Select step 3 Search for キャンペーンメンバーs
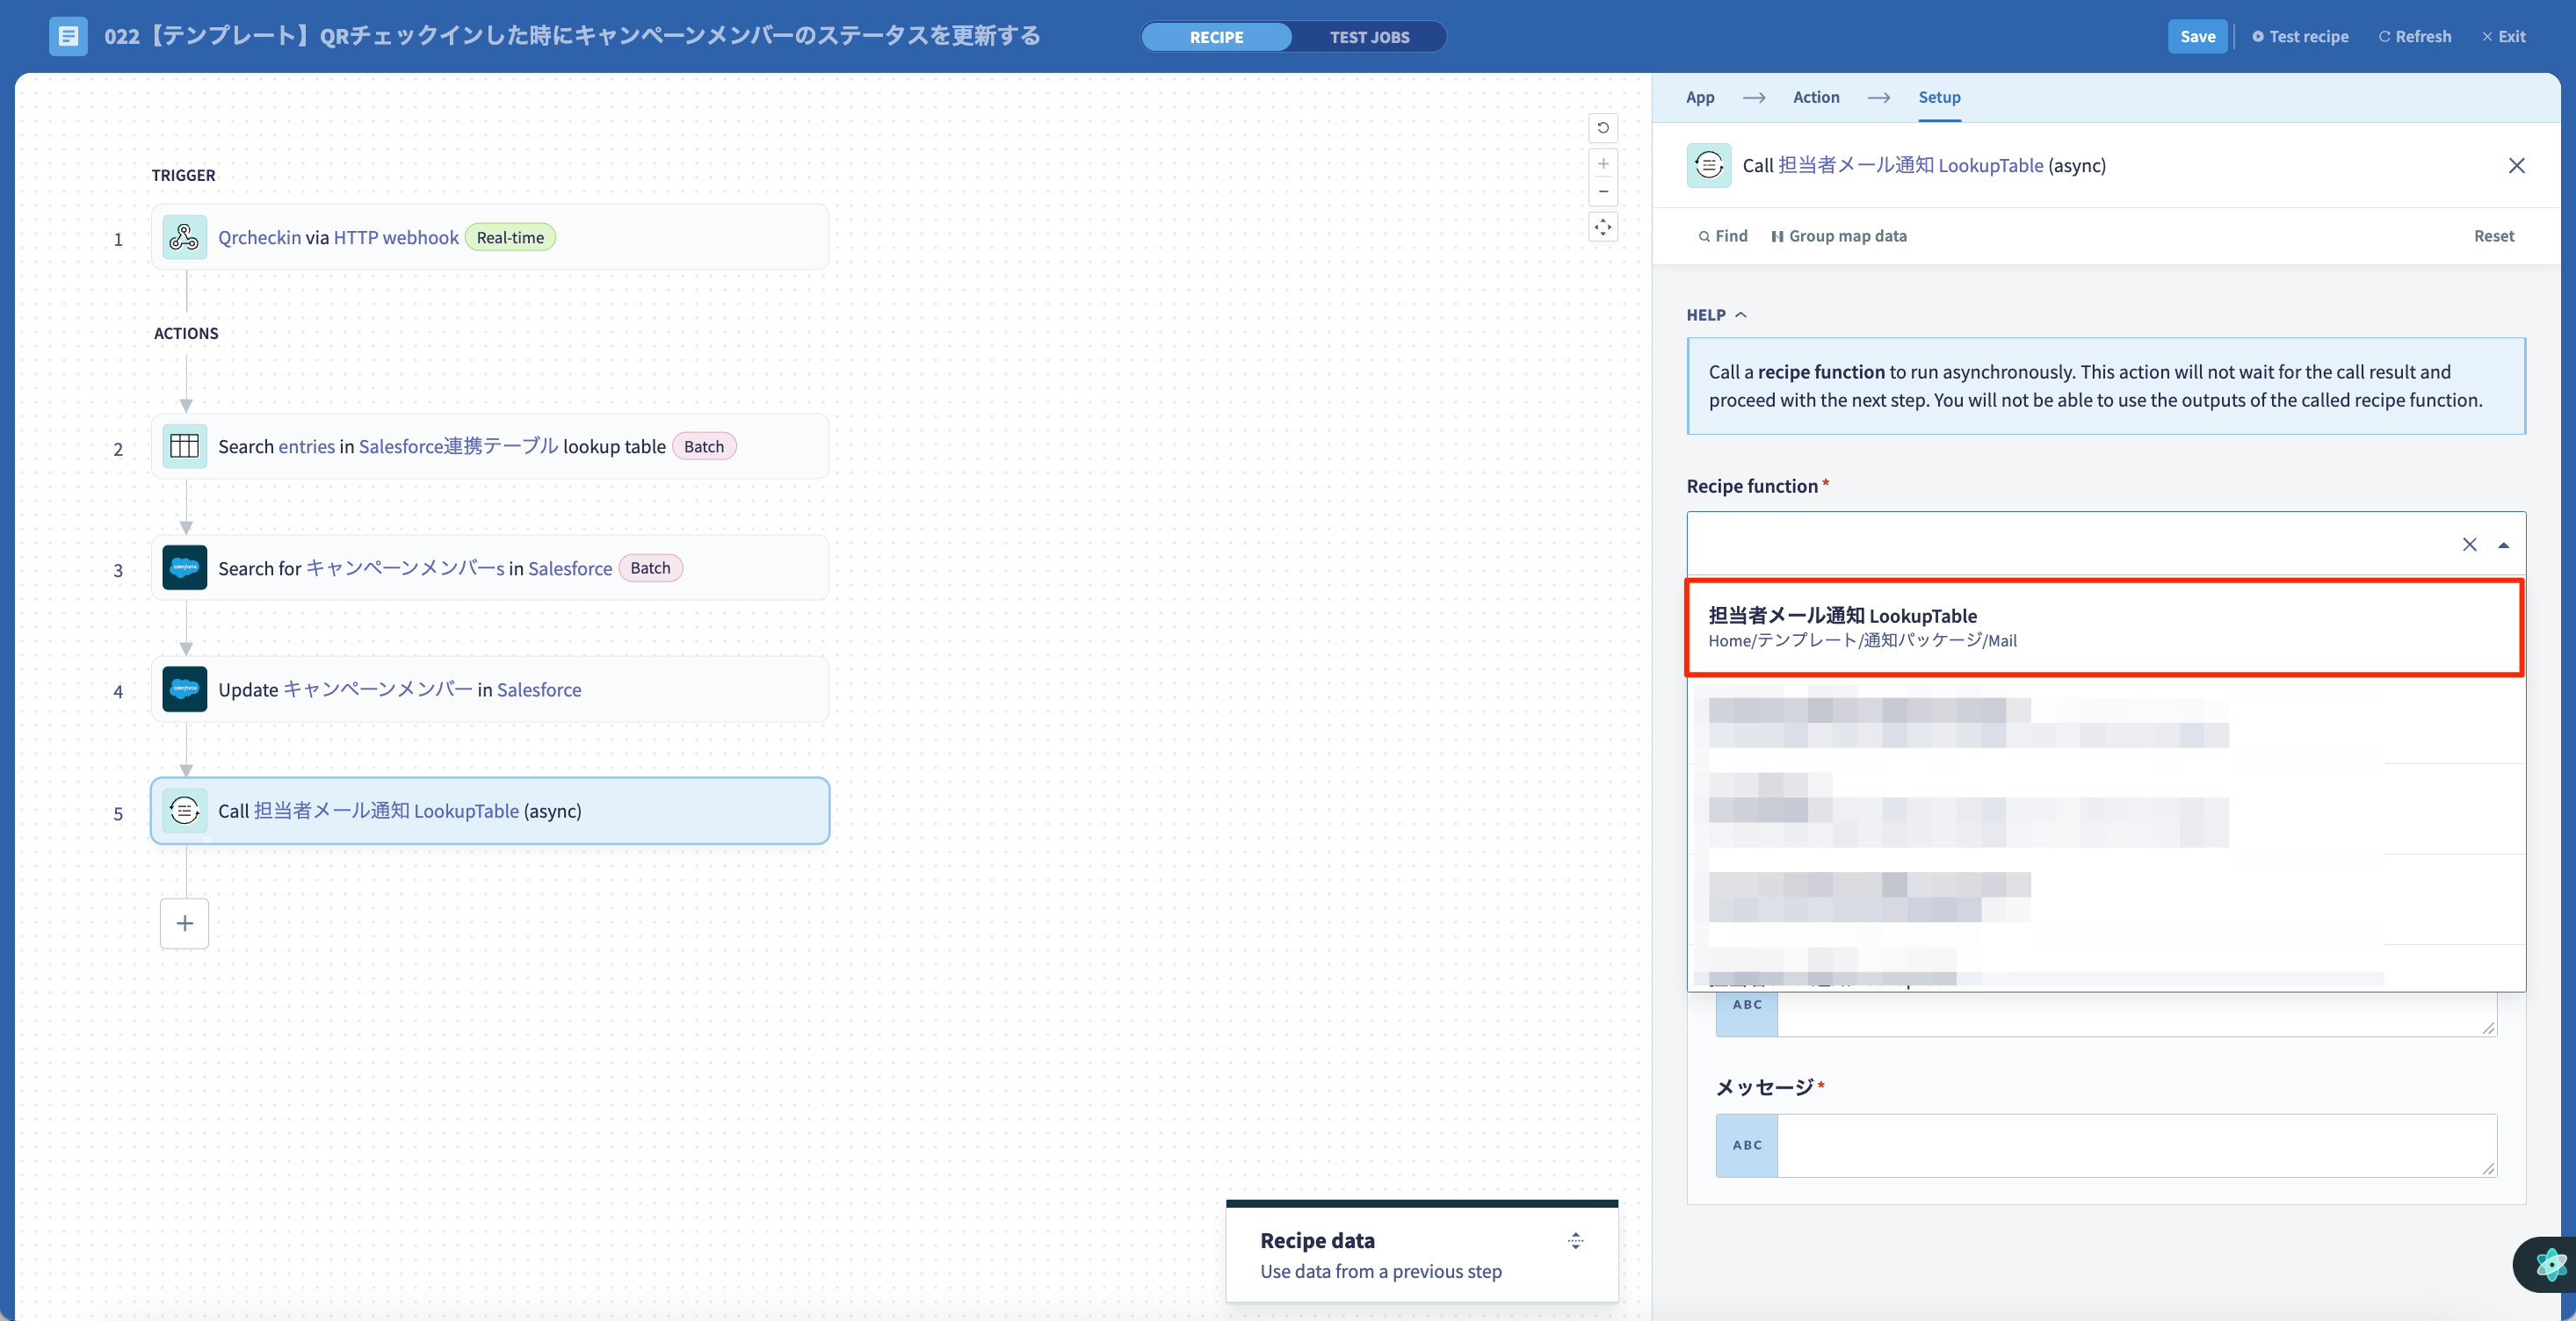The image size is (2576, 1321). point(489,568)
